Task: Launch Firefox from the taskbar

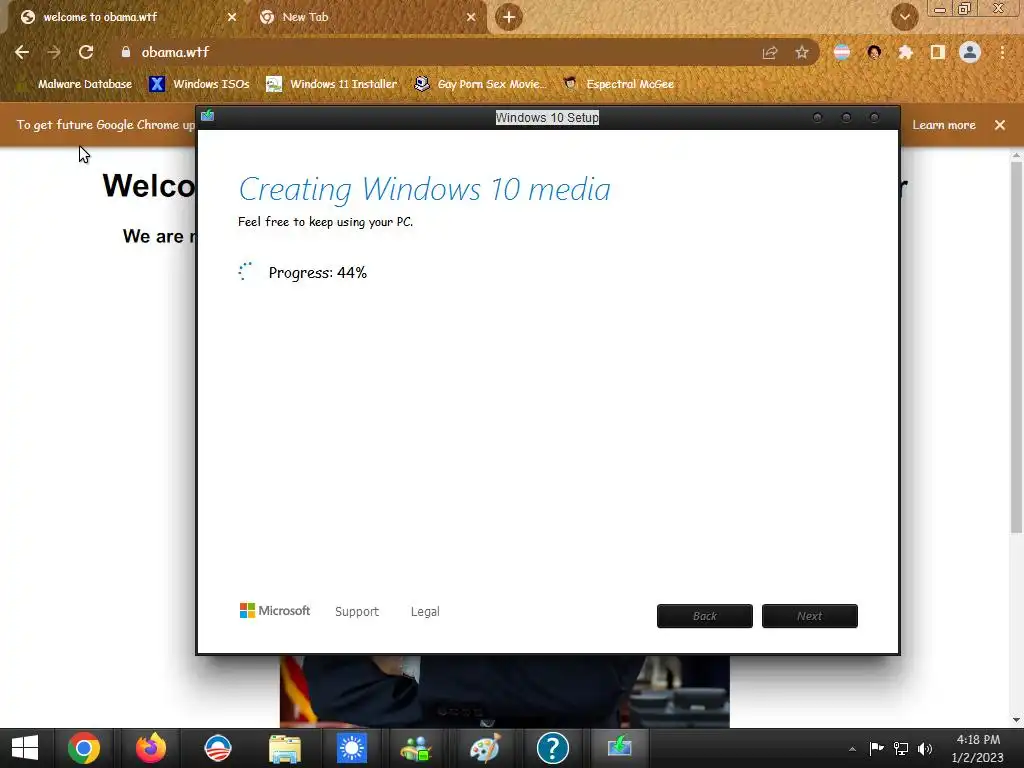Action: coord(151,748)
